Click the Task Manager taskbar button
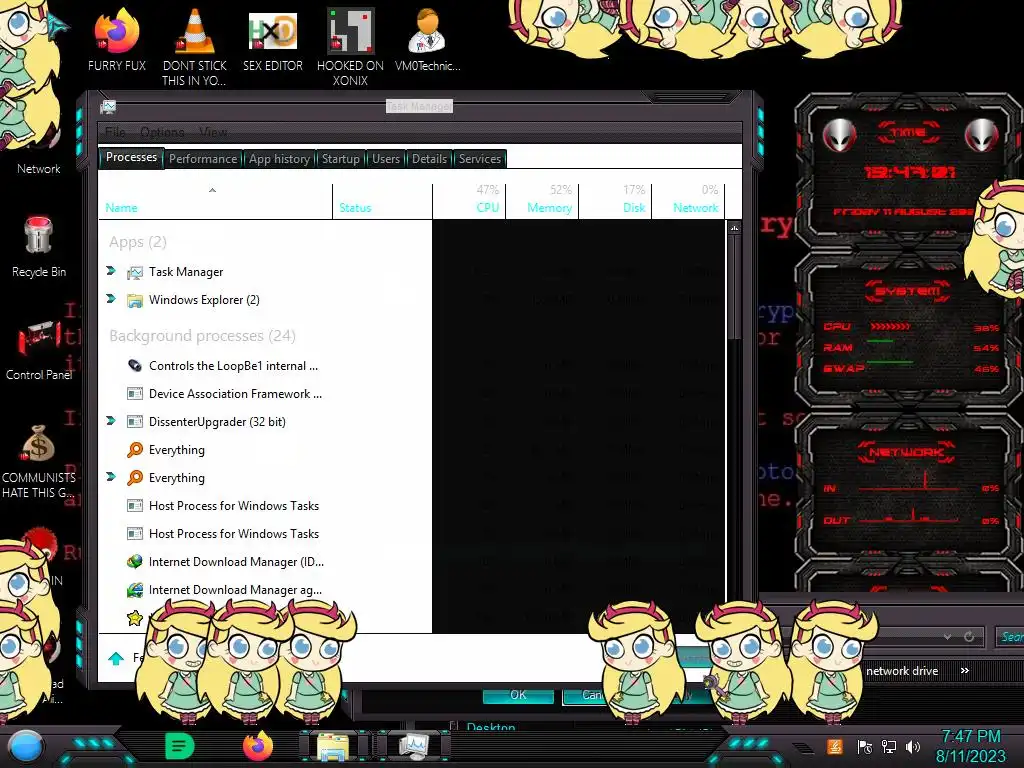This screenshot has width=1024, height=768. tap(414, 746)
